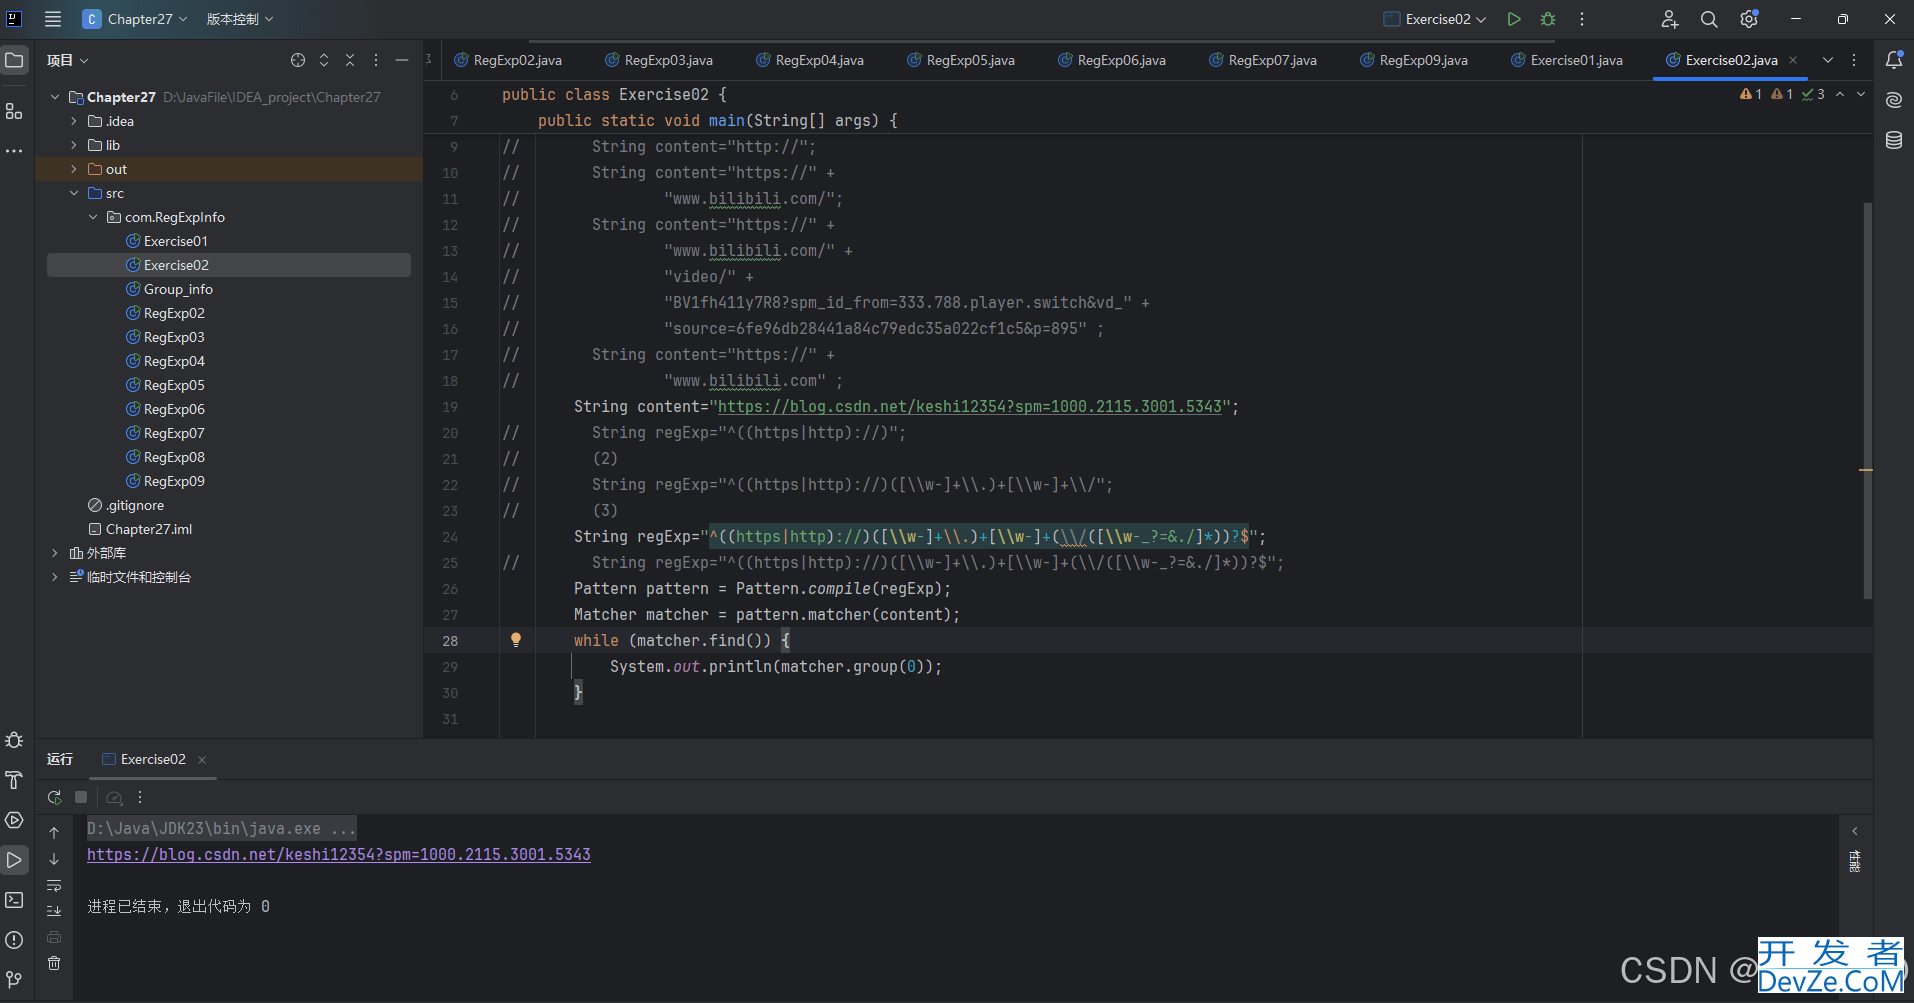Expand the lib folder
This screenshot has height=1003, width=1914.
(x=74, y=145)
